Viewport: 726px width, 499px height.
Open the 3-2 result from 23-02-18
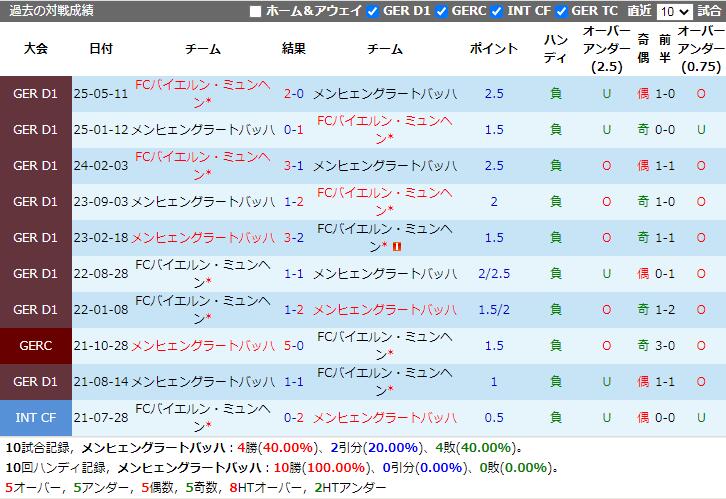click(294, 237)
